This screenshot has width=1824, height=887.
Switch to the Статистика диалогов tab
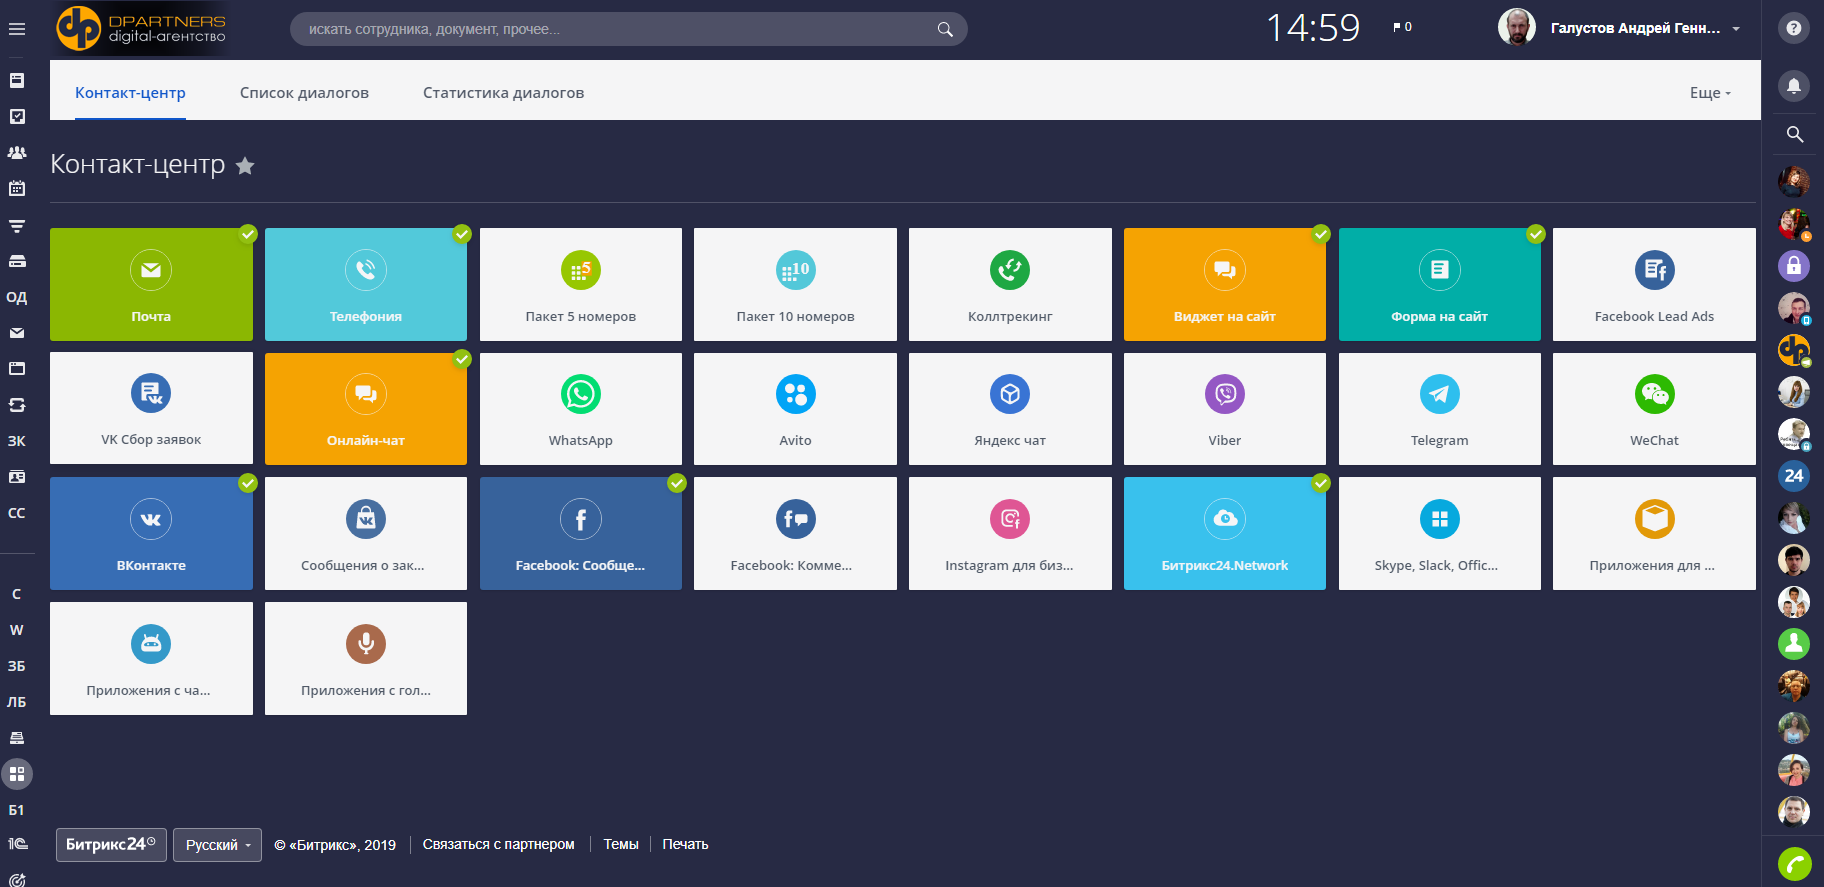503,92
